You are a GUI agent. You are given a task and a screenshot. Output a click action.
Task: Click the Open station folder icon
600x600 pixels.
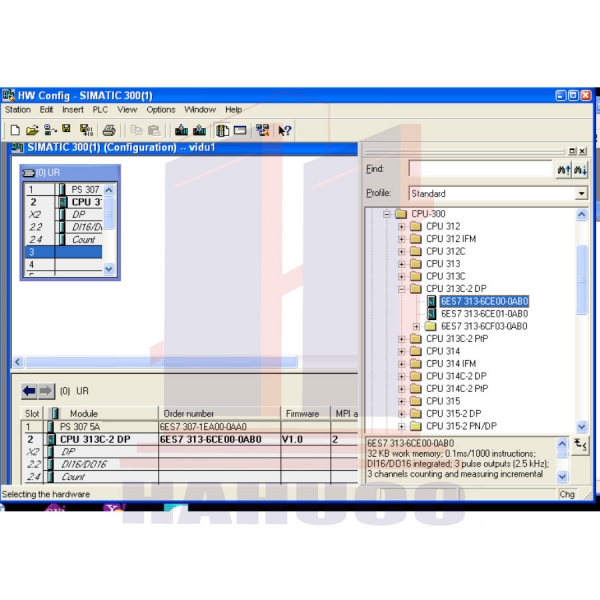click(x=32, y=130)
